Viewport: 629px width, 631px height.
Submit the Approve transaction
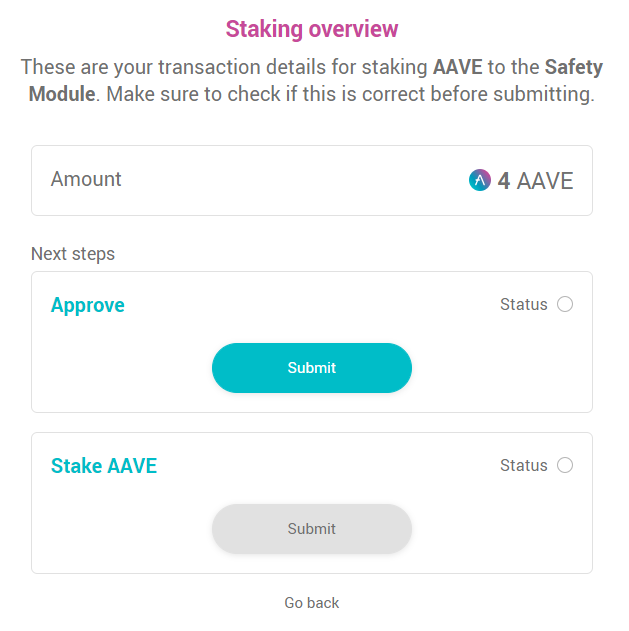312,368
